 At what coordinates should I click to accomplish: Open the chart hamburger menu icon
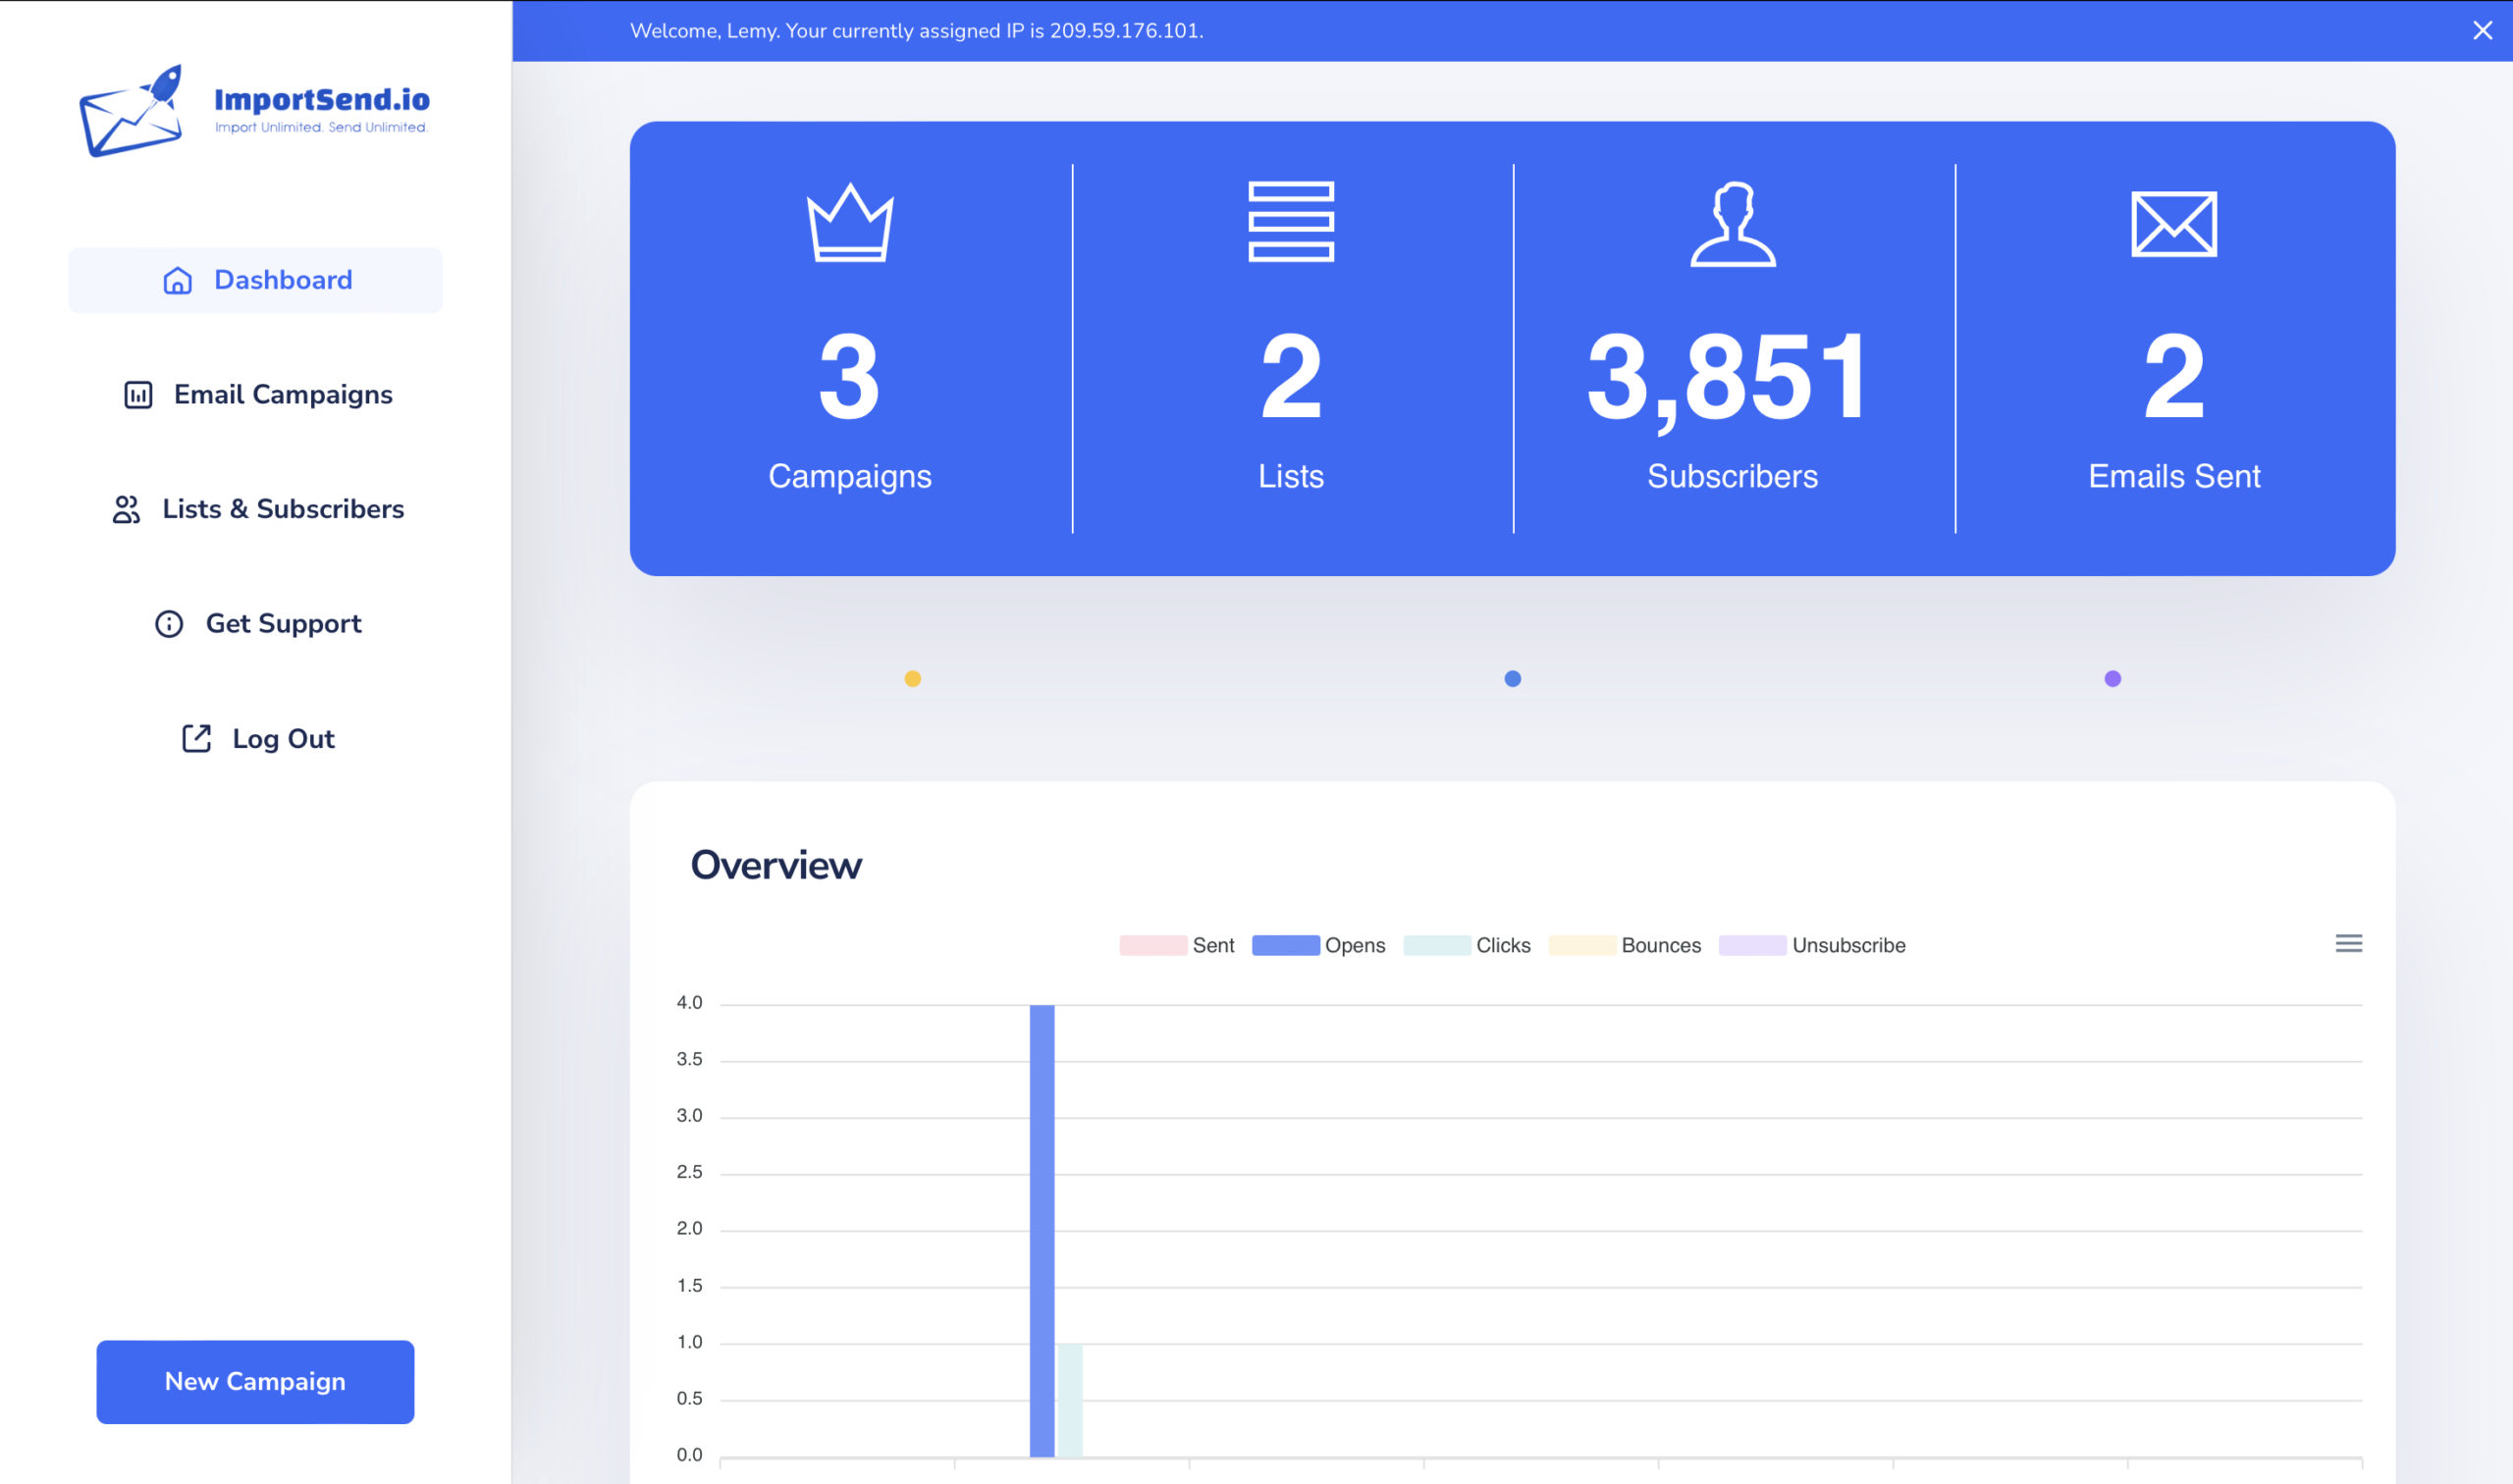tap(2348, 943)
